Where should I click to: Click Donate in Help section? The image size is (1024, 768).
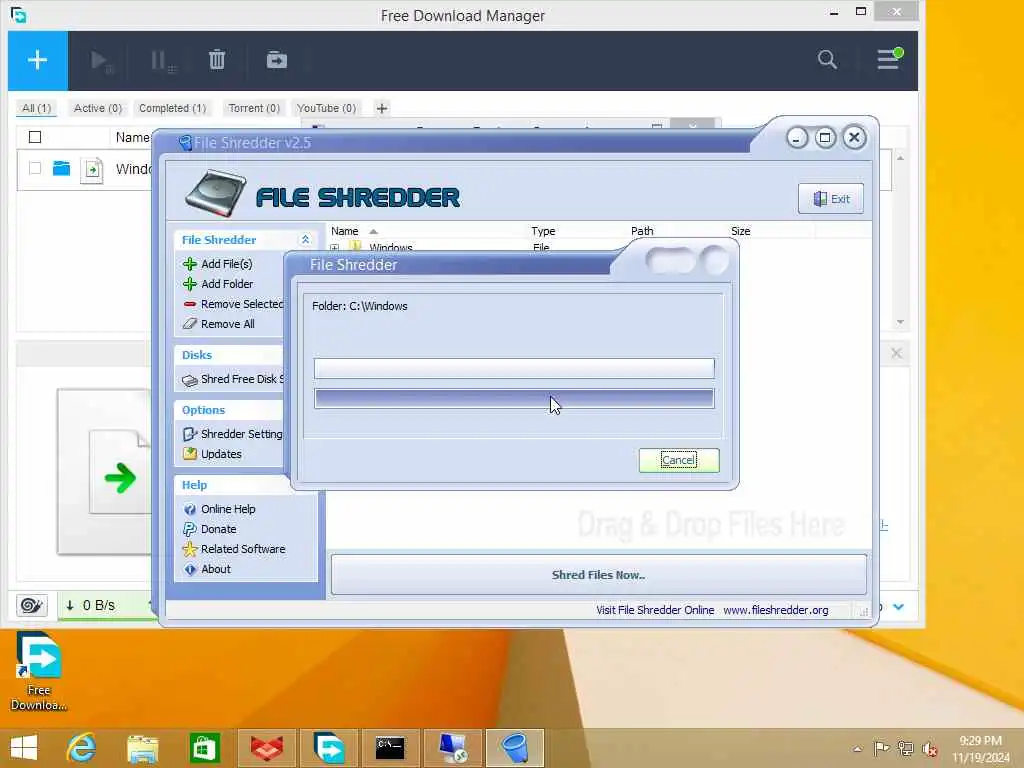[219, 530]
